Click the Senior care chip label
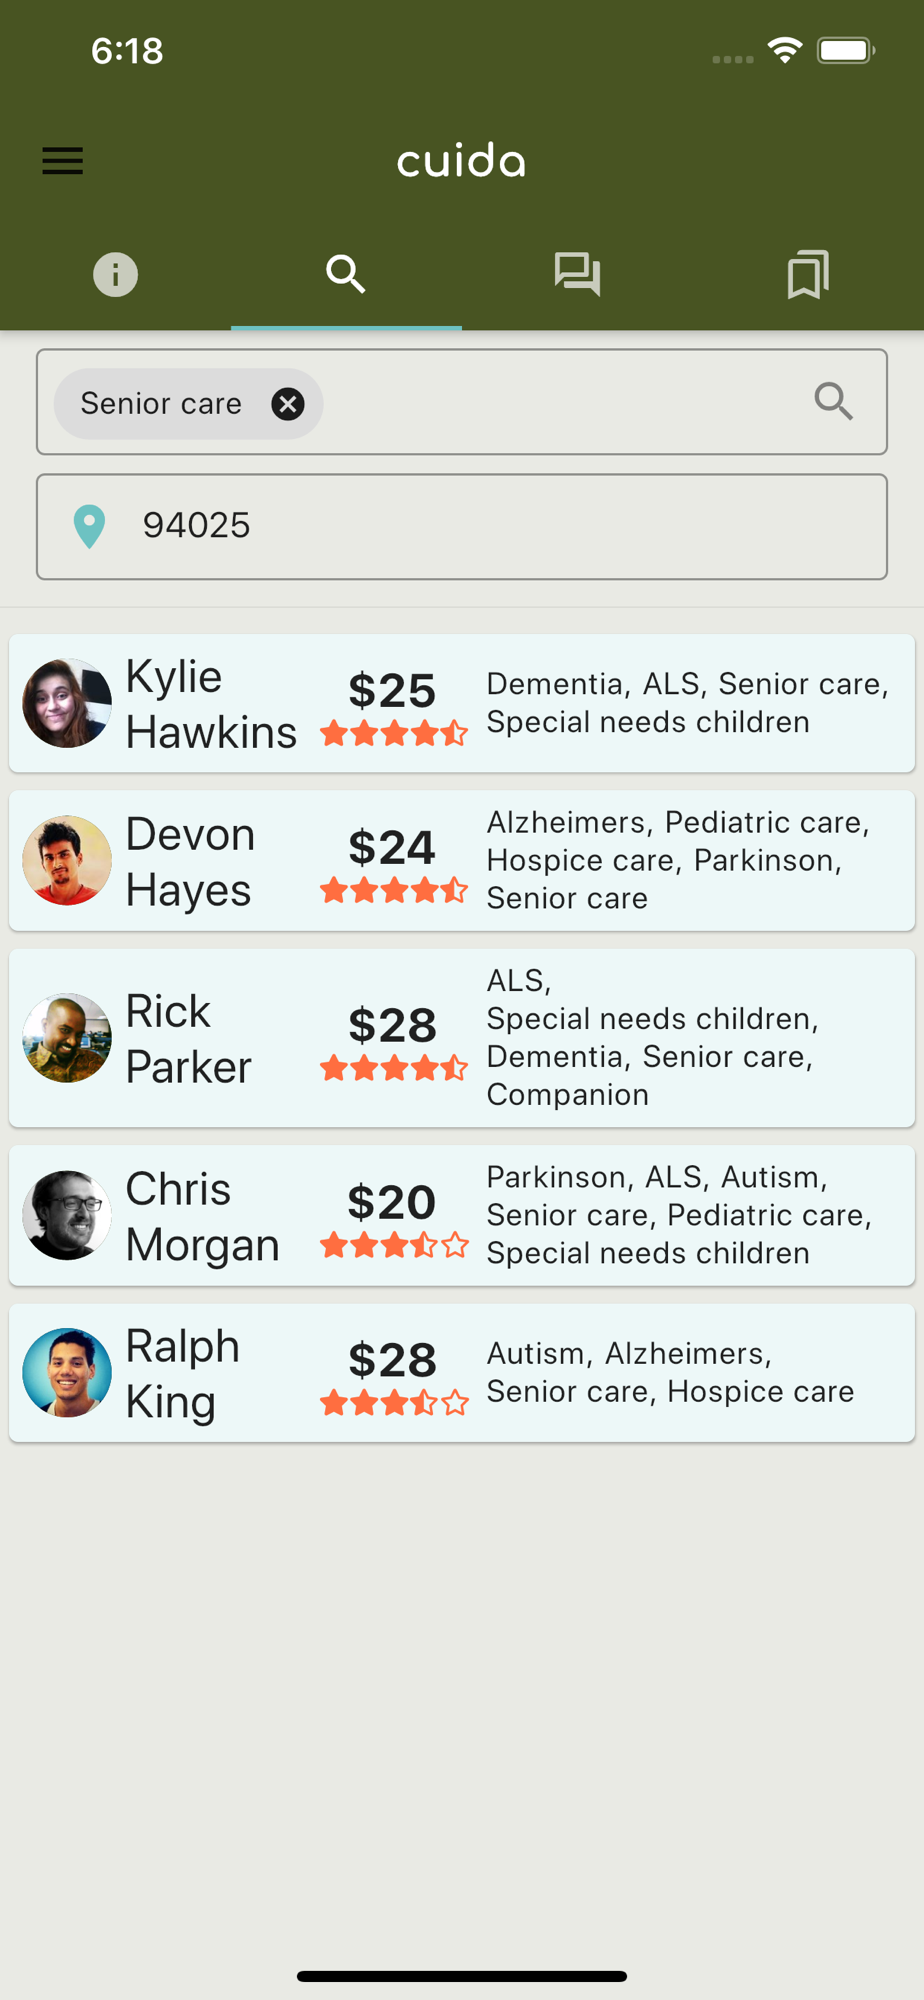Viewport: 924px width, 2000px height. [161, 404]
